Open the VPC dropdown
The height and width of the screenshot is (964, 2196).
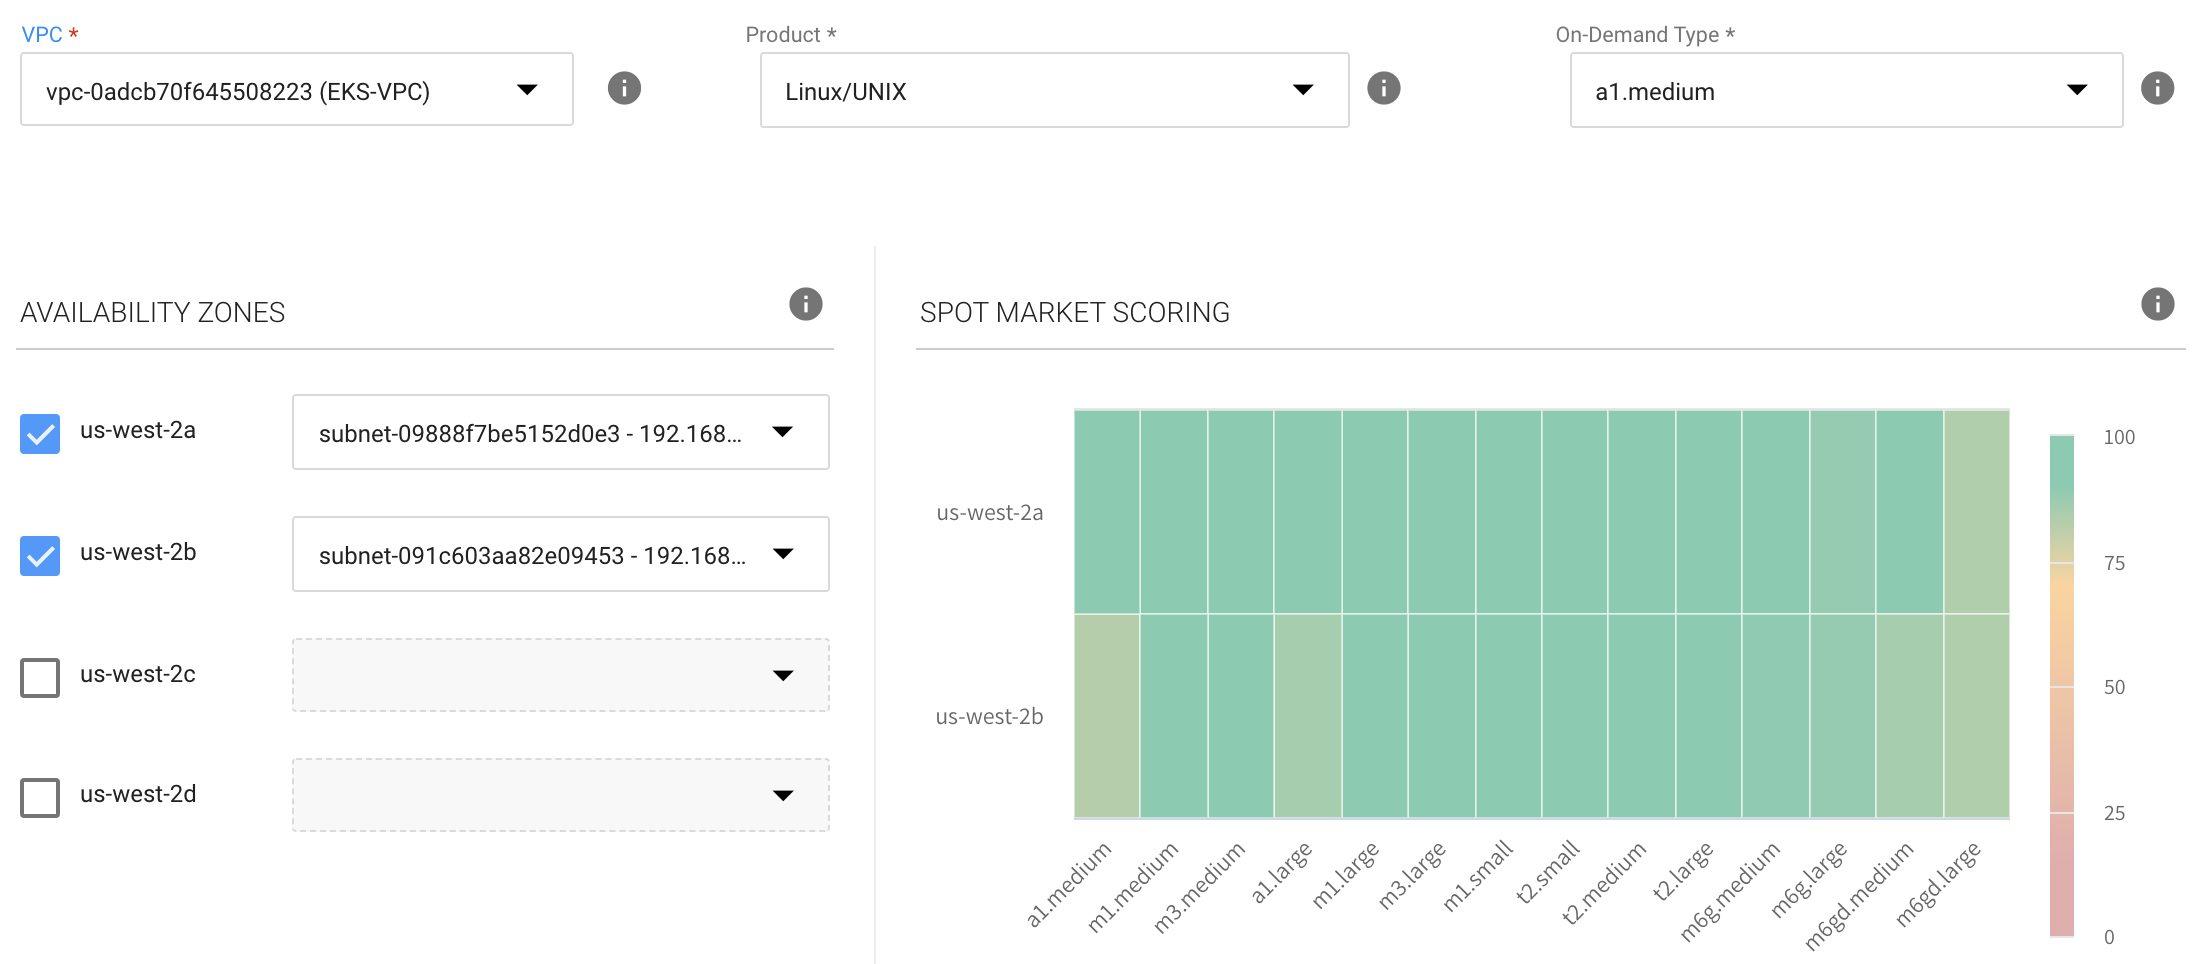pos(296,90)
